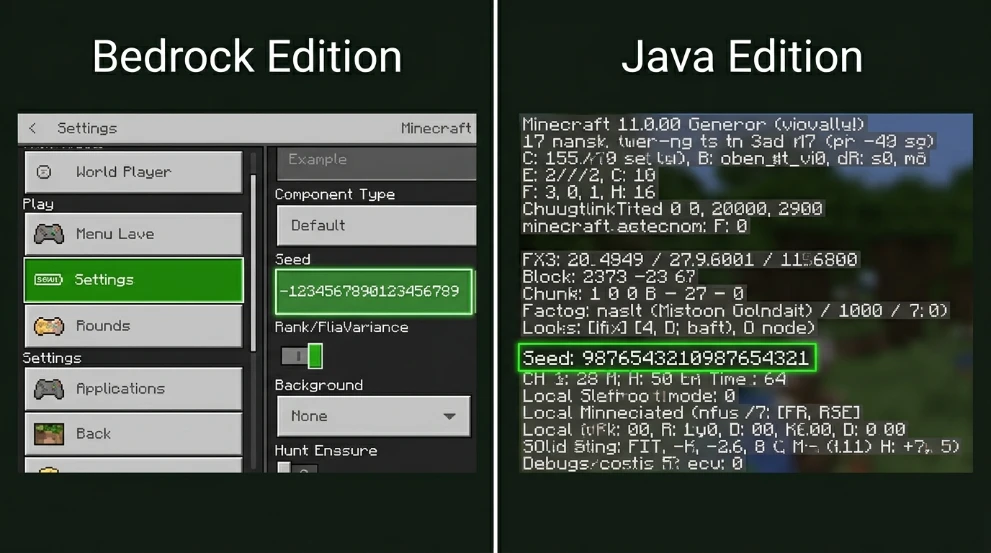Image resolution: width=991 pixels, height=553 pixels.
Task: Click the F: 3, 0, 1, H: 16 line
Action: click(588, 191)
